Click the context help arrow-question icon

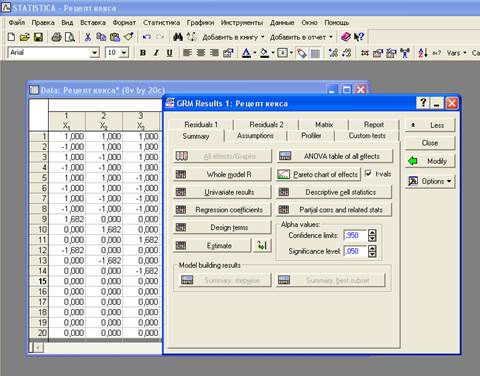point(359,37)
